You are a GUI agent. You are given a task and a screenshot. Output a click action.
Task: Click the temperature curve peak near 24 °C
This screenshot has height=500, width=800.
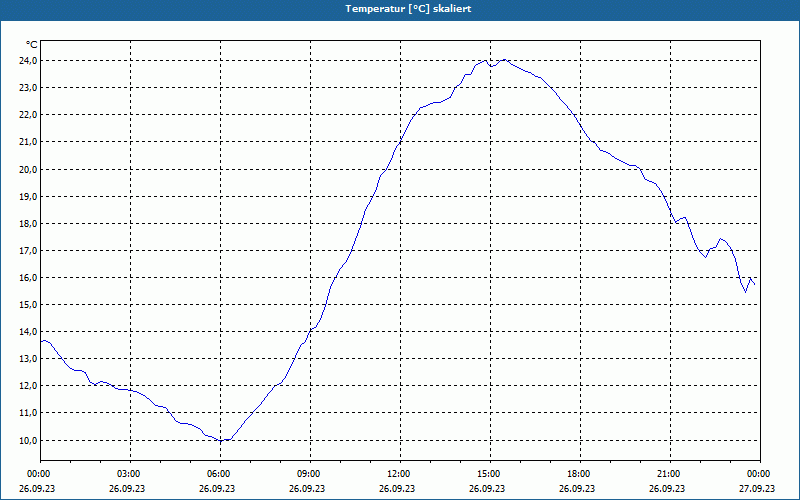point(505,60)
